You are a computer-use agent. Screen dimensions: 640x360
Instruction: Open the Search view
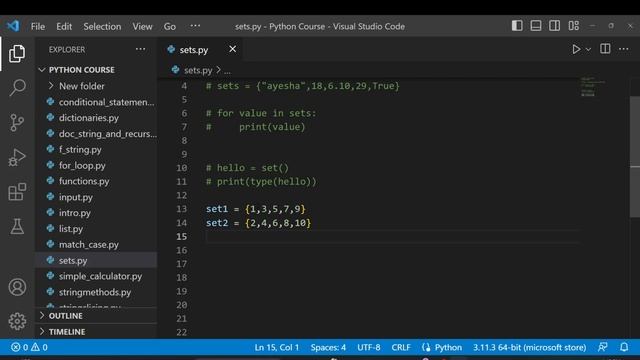coord(17,87)
